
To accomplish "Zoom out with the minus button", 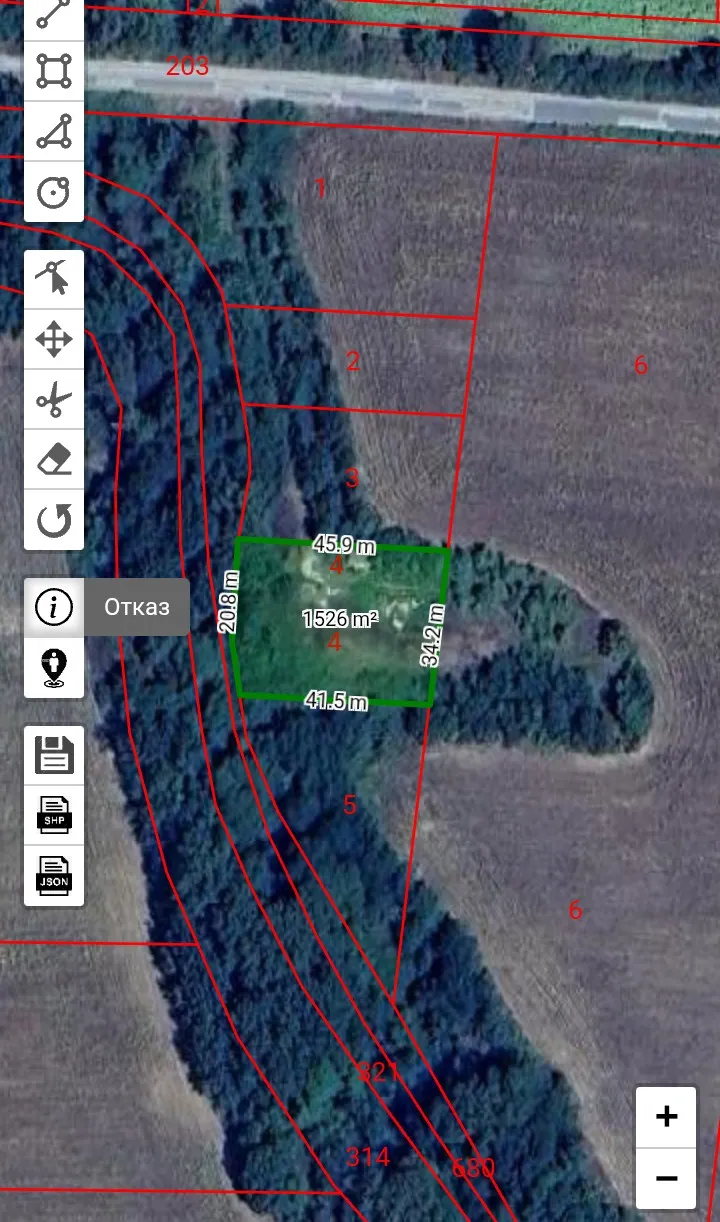I will click(666, 1177).
